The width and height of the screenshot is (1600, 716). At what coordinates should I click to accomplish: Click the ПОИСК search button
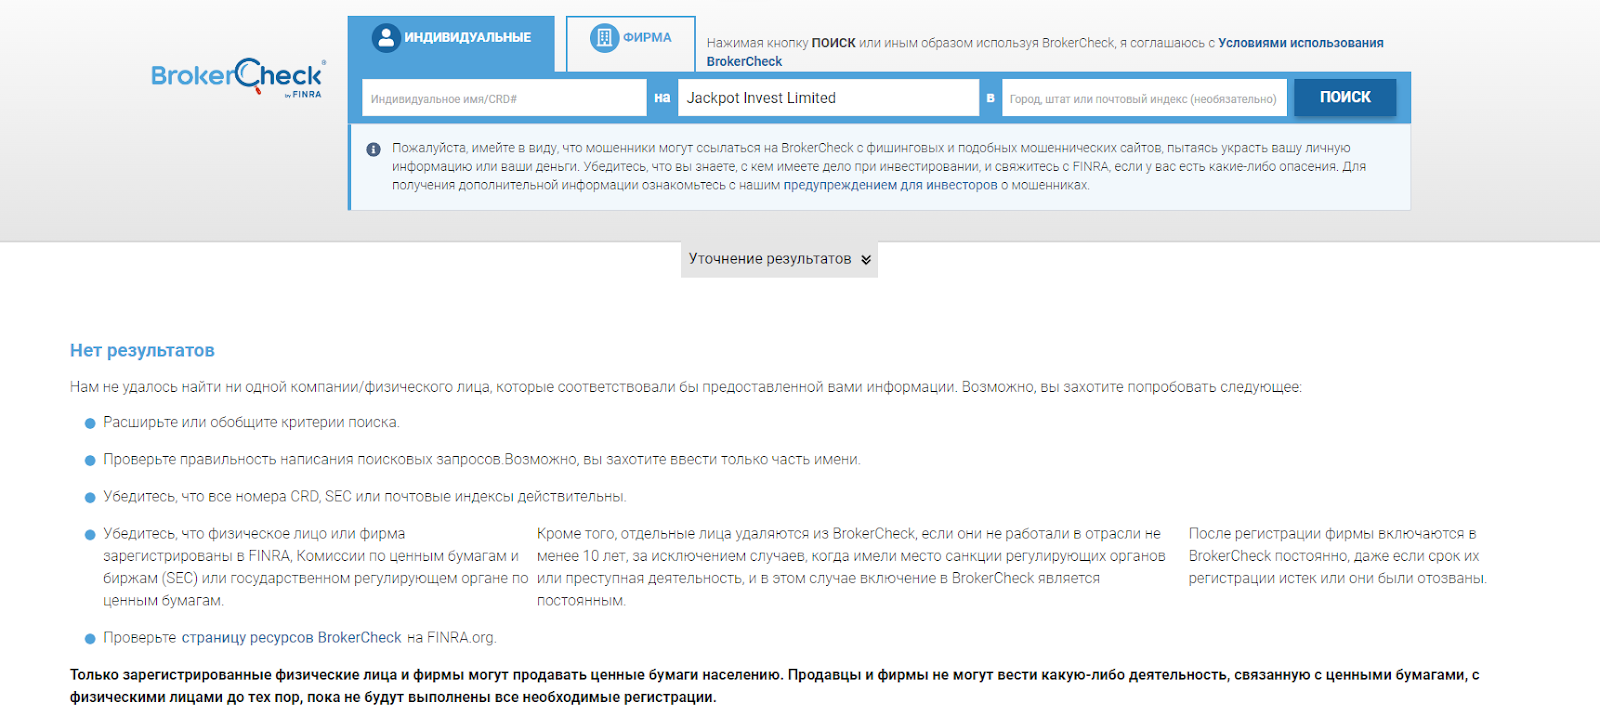[1345, 97]
